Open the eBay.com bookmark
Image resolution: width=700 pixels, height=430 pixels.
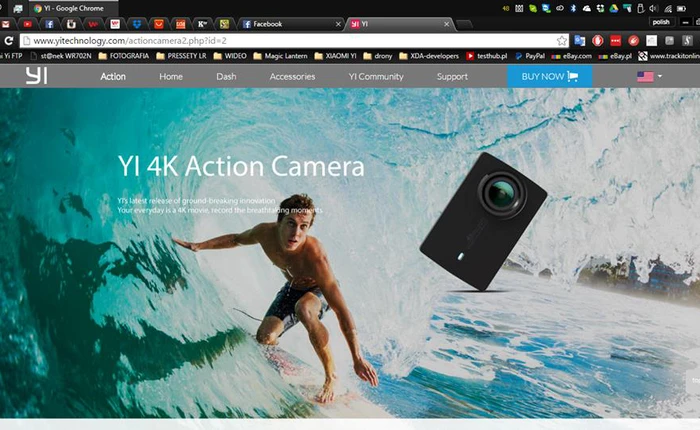(571, 56)
